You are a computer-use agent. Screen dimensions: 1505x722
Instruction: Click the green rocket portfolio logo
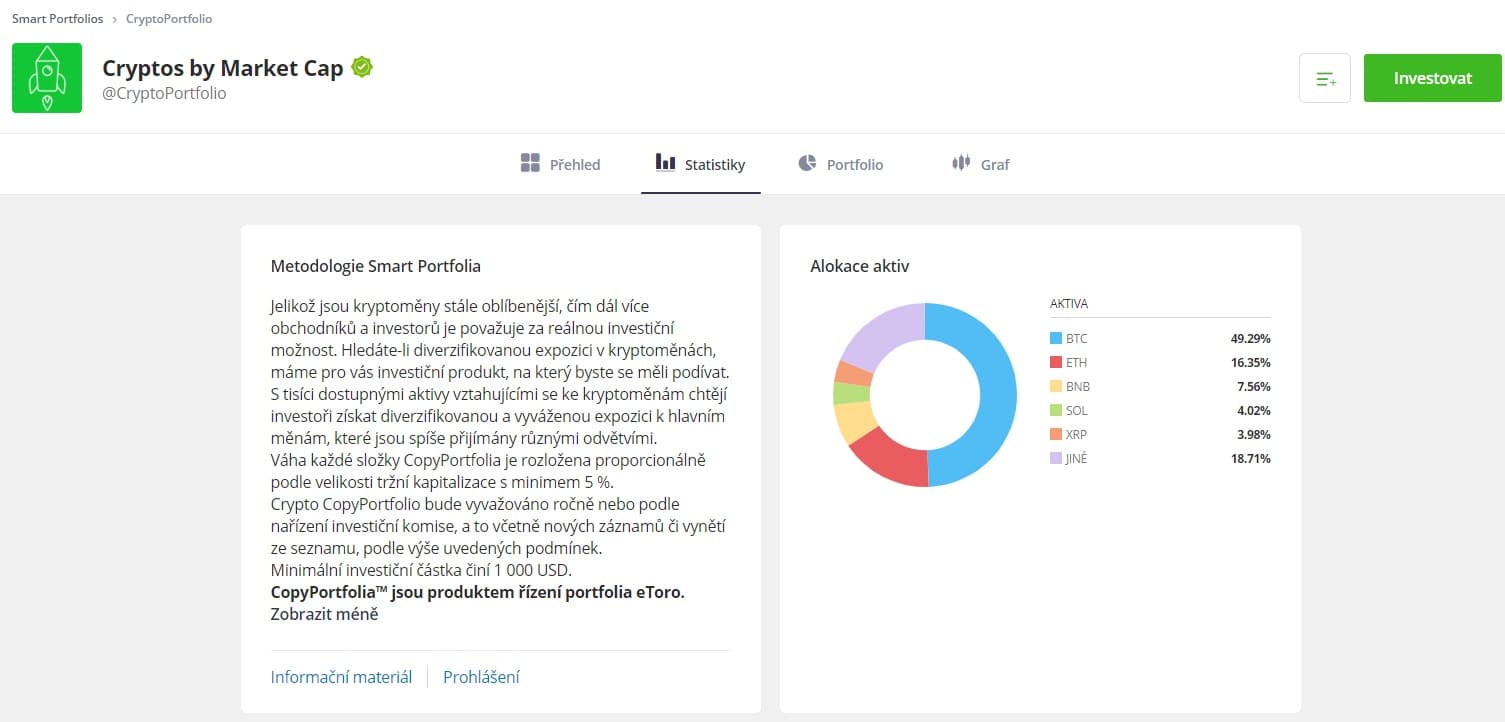tap(47, 78)
